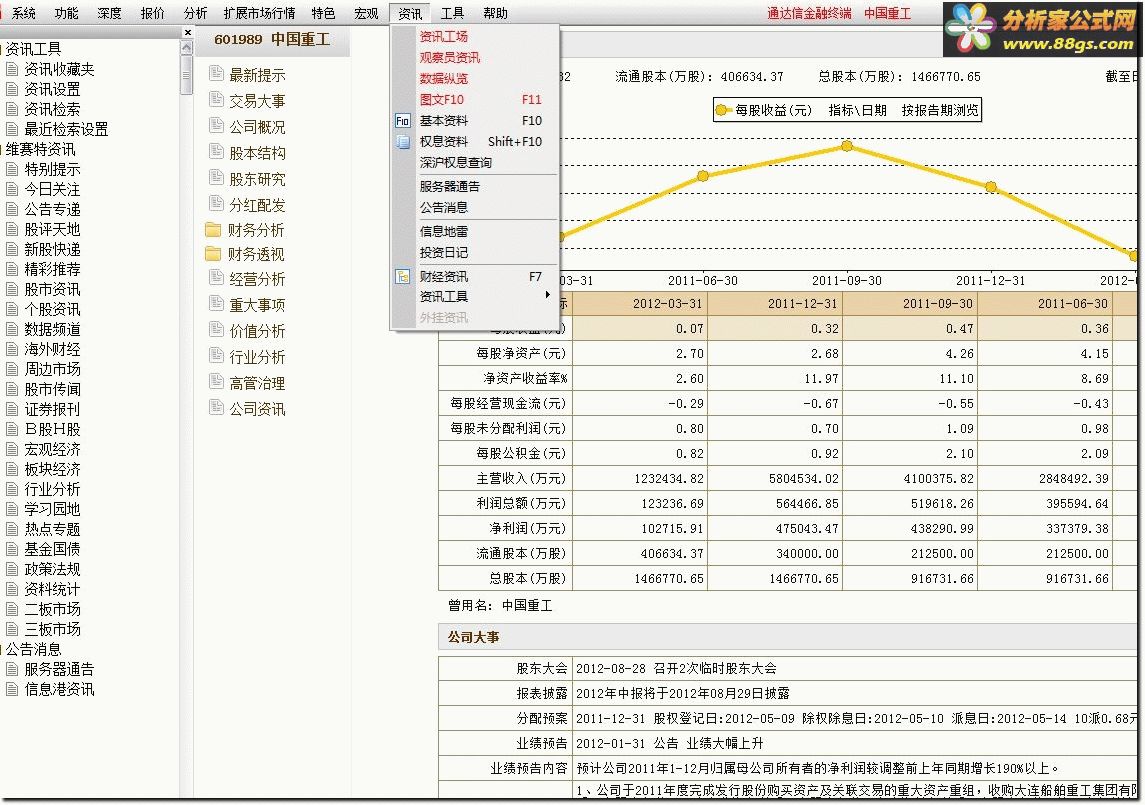Screen dimensions: 1145x805
Task: Click the document icon next to 股东研究
Action: point(215,177)
